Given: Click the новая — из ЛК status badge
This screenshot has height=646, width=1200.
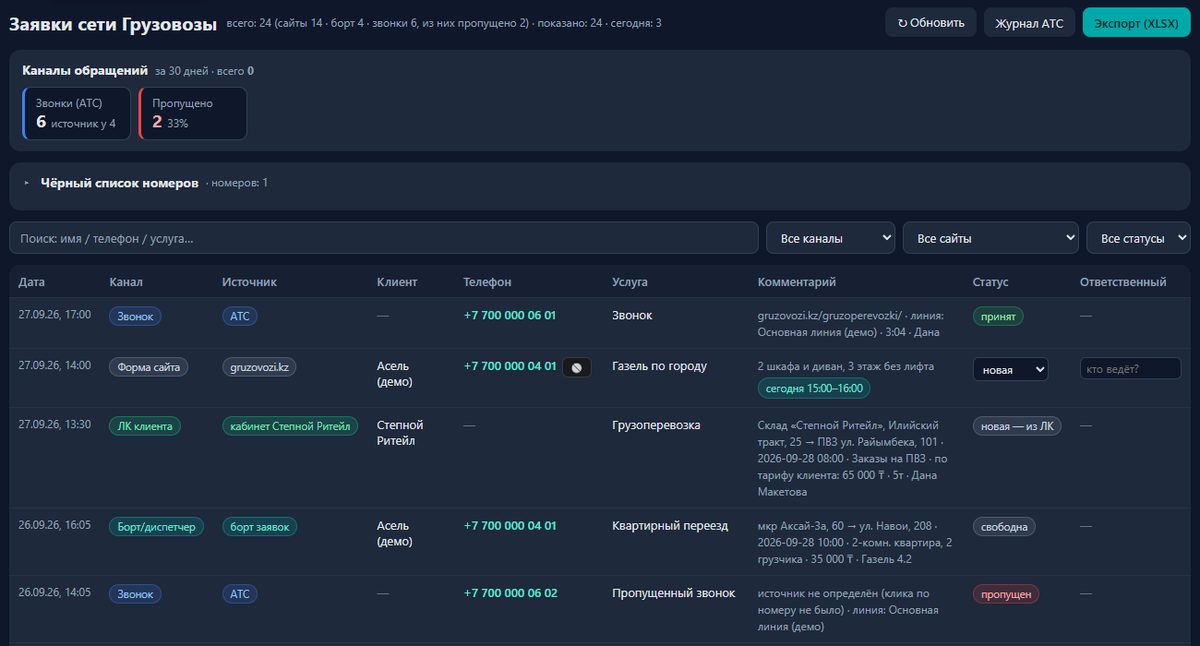Looking at the screenshot, I should point(1017,426).
